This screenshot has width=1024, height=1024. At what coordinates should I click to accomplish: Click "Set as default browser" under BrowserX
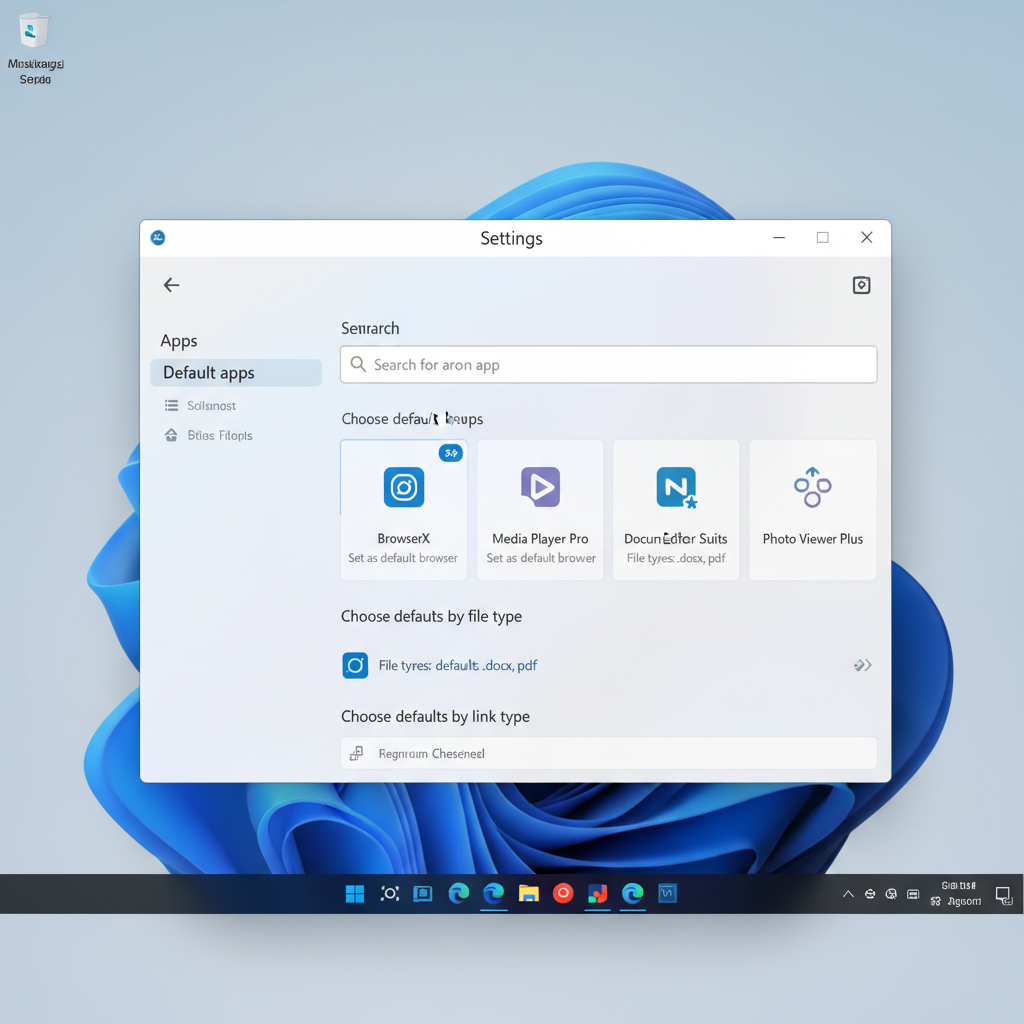tap(403, 558)
